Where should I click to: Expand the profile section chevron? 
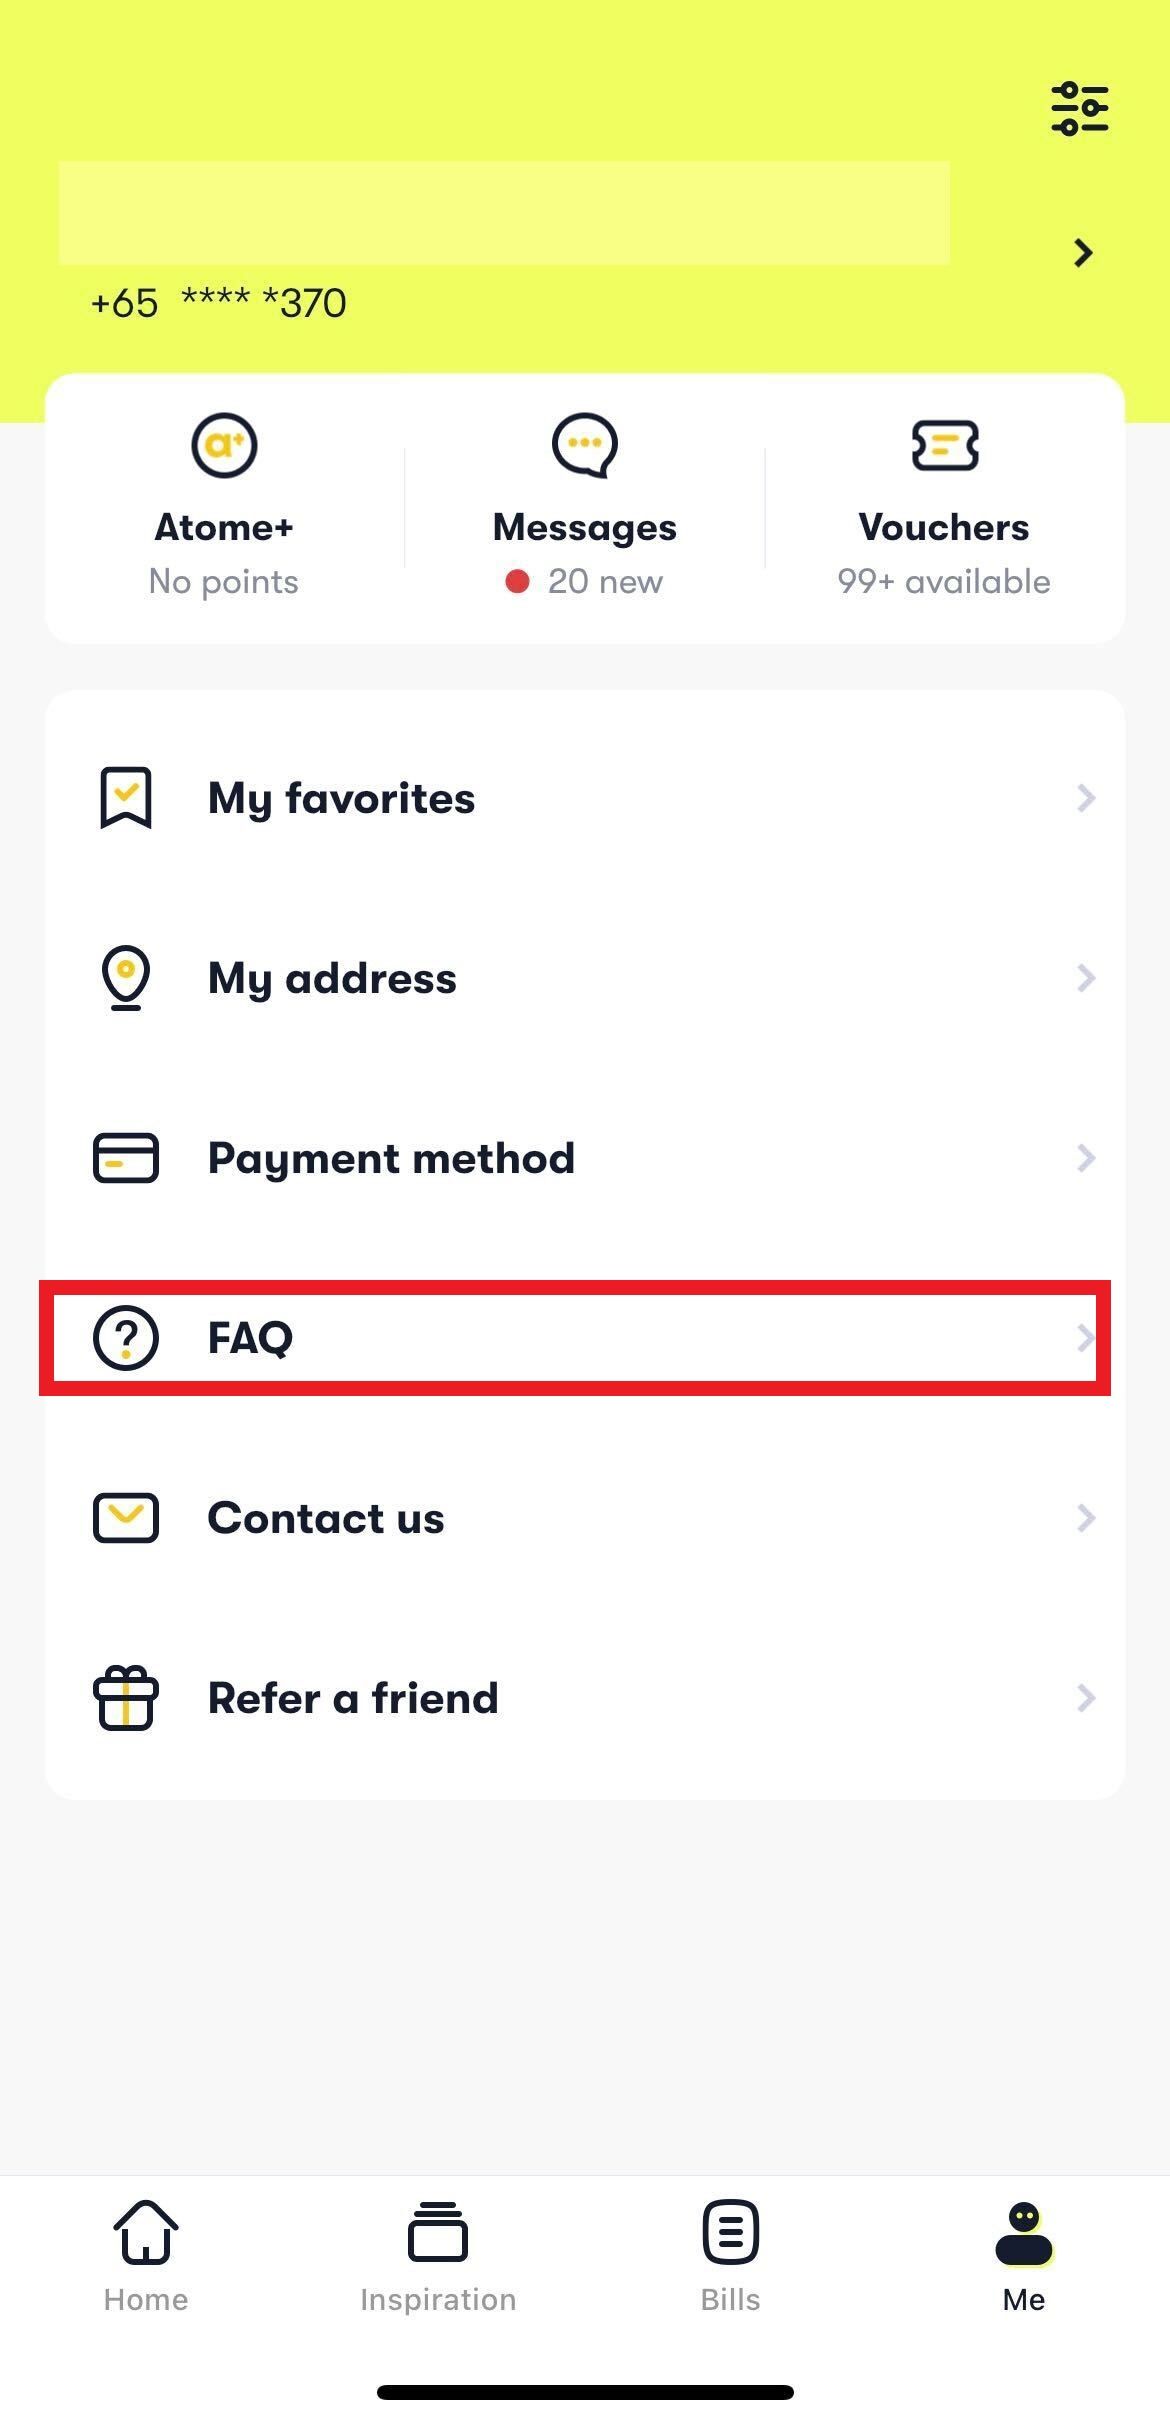click(1083, 254)
